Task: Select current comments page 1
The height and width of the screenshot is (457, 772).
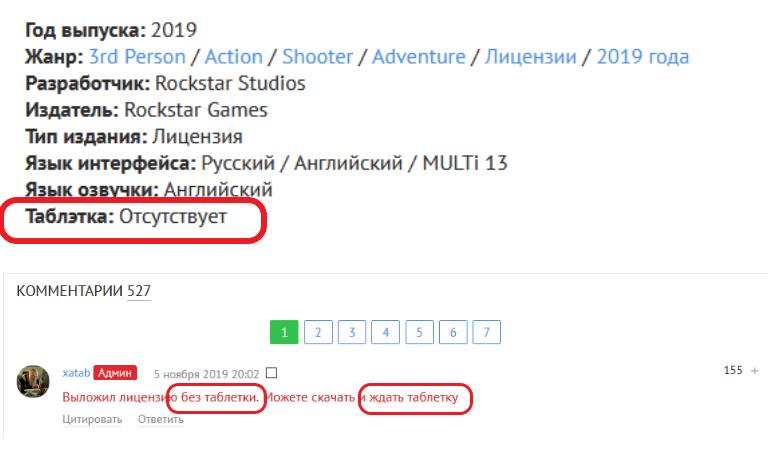Action: [284, 332]
